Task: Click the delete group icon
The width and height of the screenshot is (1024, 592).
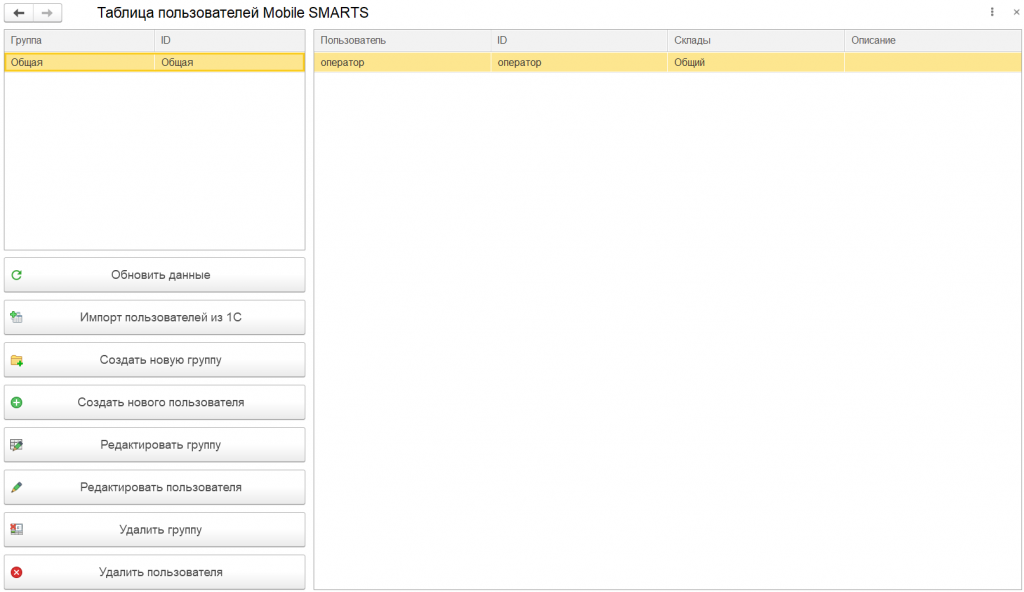Action: (x=17, y=529)
